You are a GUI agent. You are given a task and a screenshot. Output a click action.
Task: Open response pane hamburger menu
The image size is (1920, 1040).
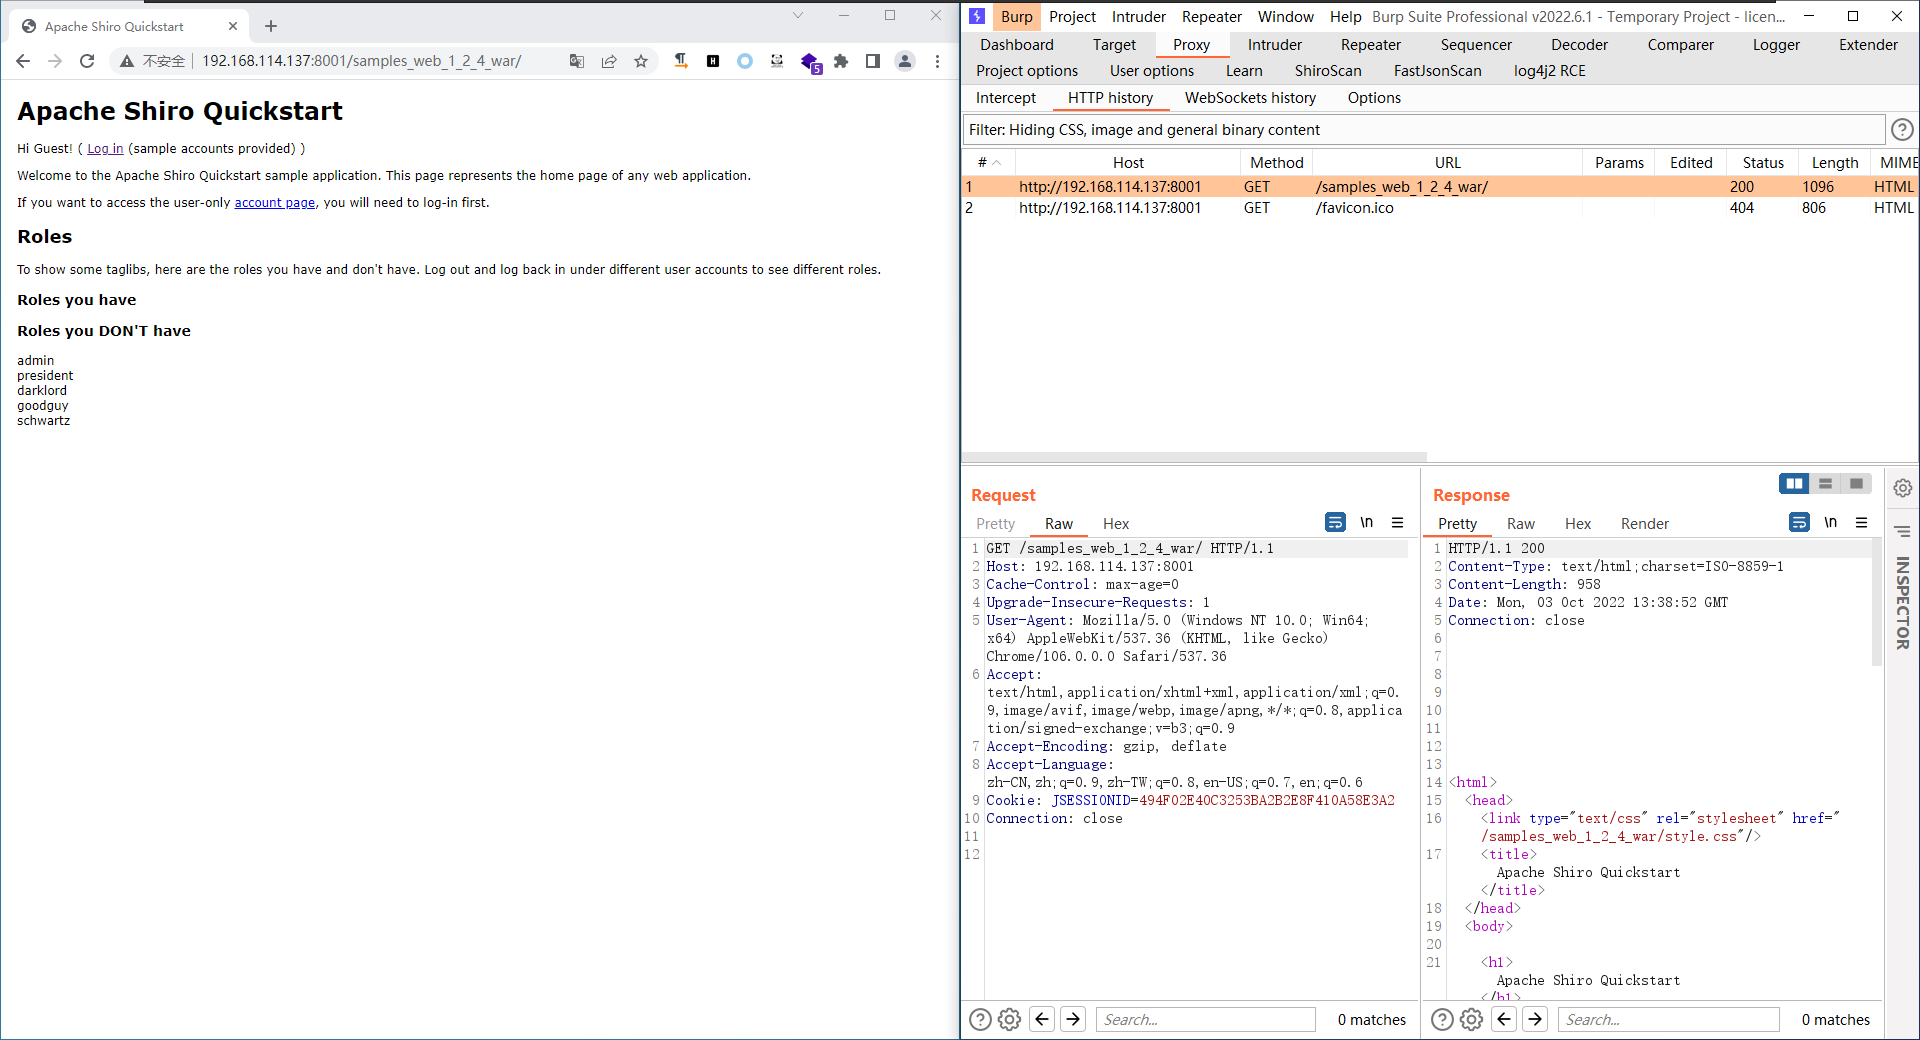coord(1861,522)
